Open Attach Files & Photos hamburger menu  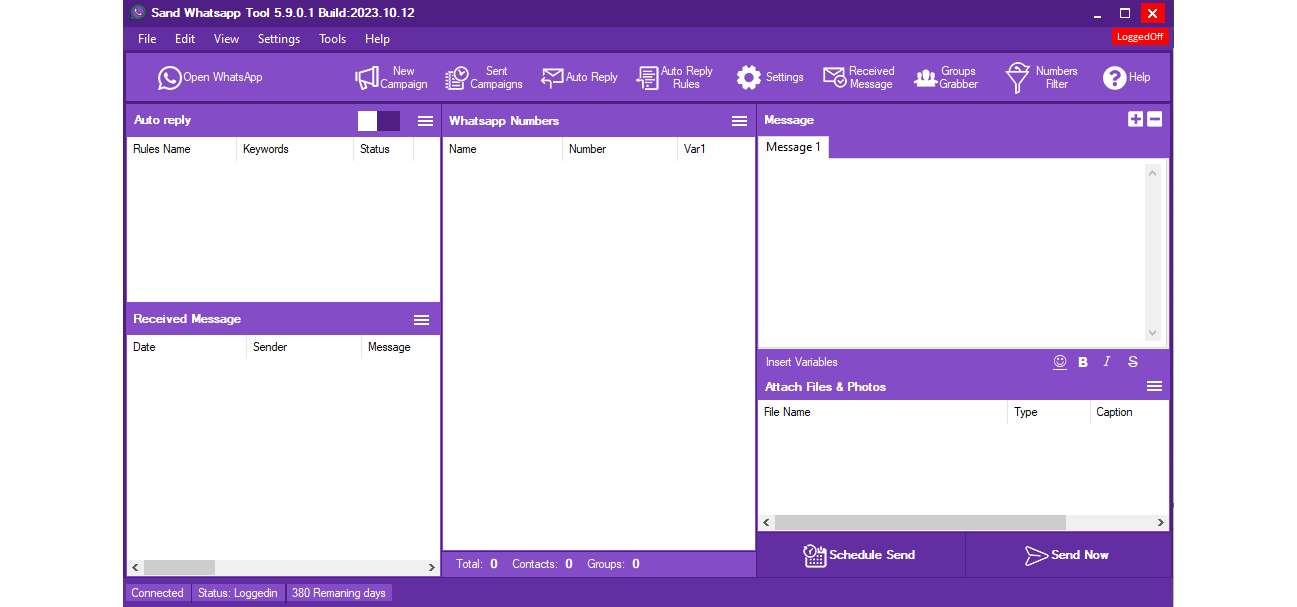pos(1154,386)
